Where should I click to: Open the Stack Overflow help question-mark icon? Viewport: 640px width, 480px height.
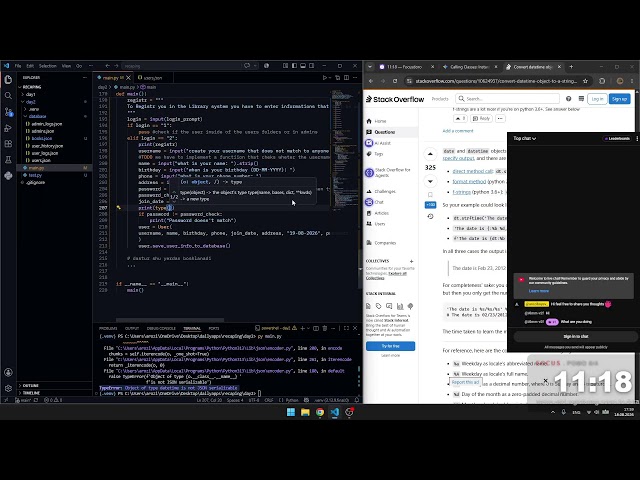tap(569, 99)
